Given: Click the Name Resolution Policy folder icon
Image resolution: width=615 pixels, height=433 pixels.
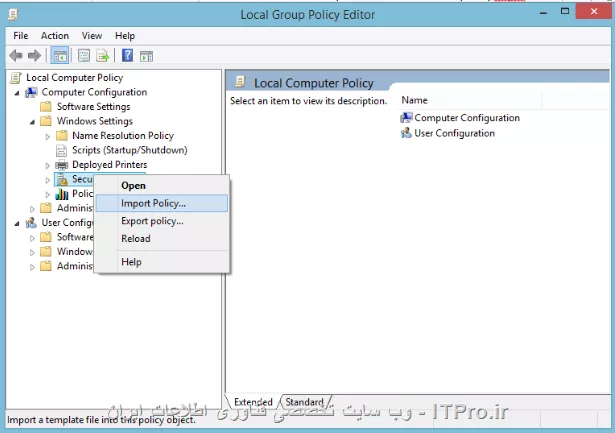Looking at the screenshot, I should coord(62,136).
